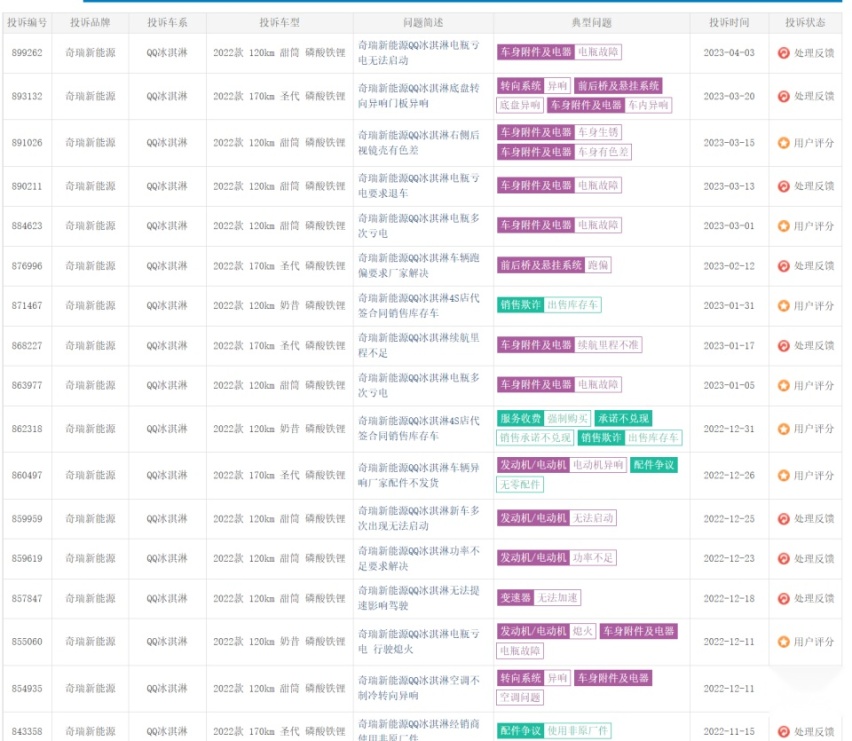This screenshot has width=852, height=741.
Task: Click the orange rating icon for complaint 863977
Action: pos(783,386)
